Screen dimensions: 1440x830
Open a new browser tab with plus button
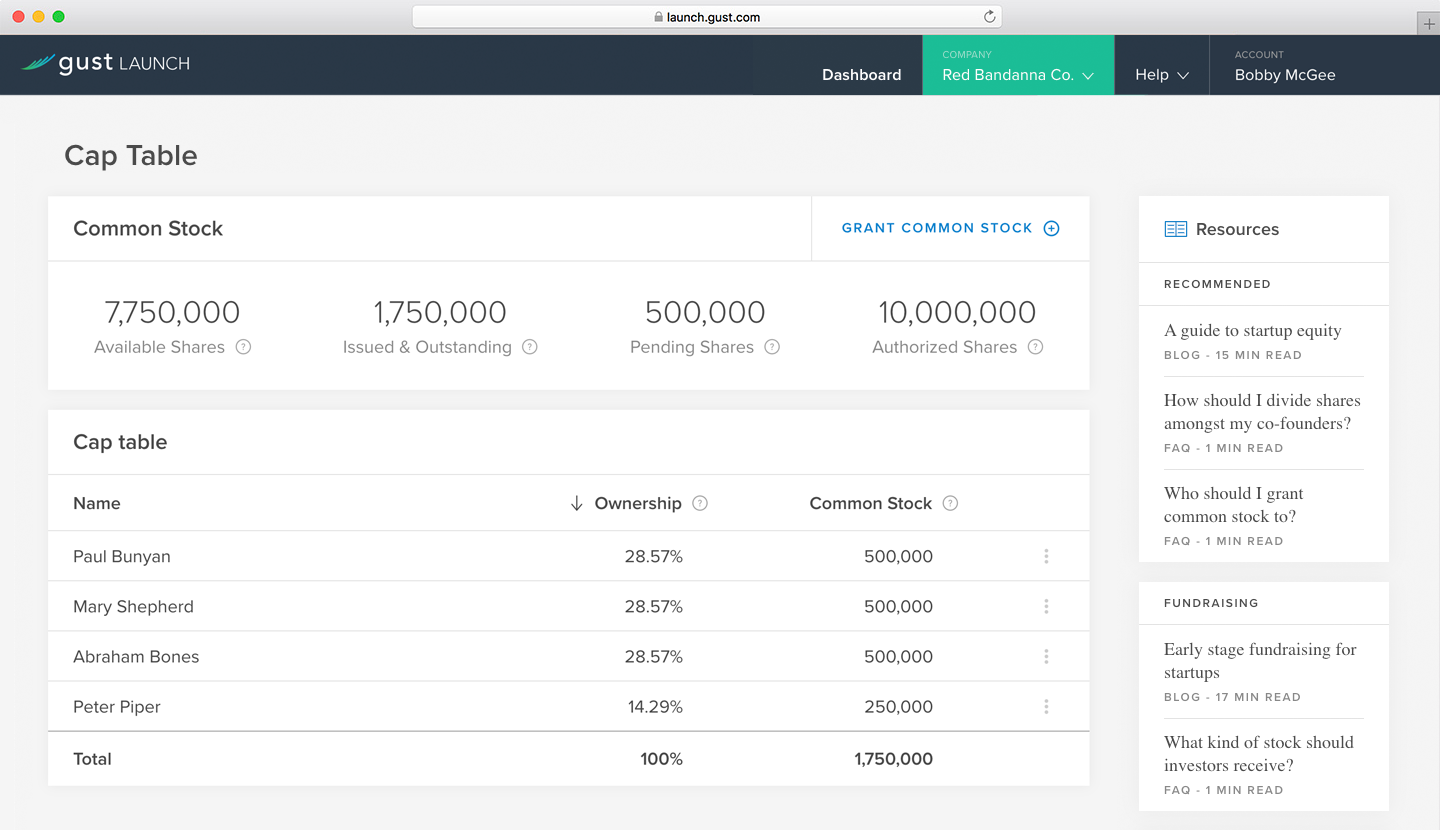point(1428,24)
